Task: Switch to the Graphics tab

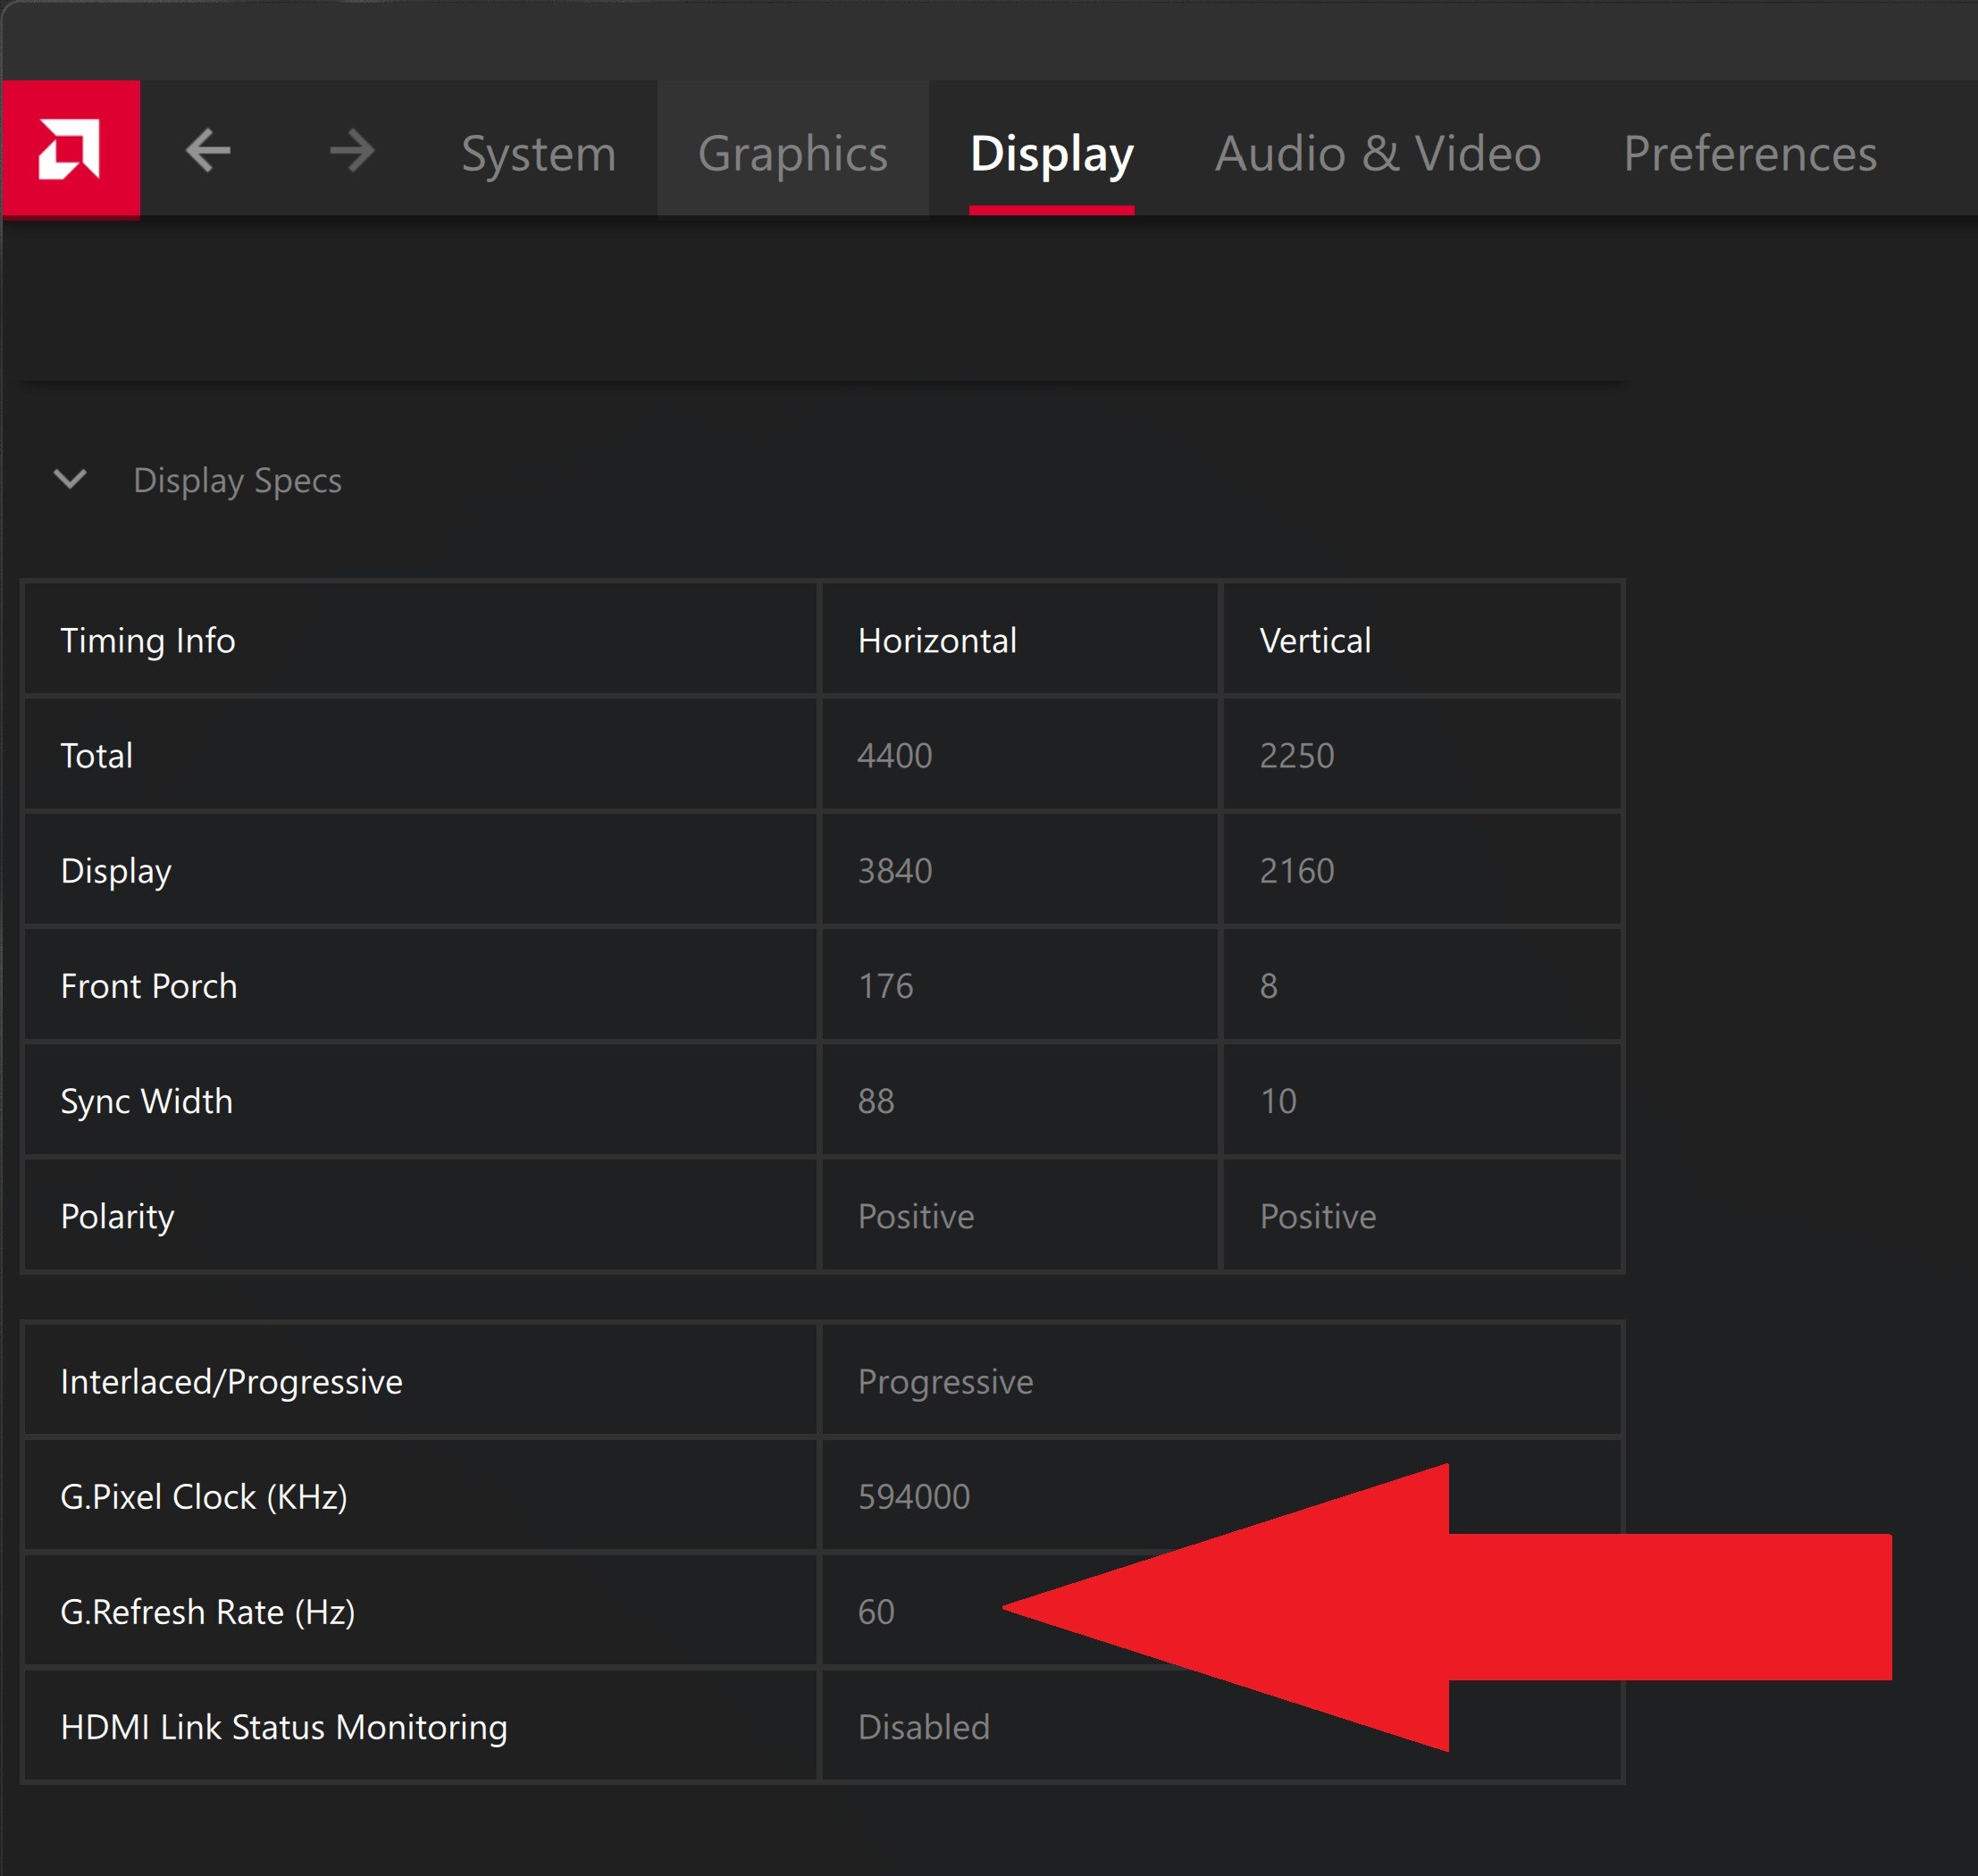Action: click(x=792, y=153)
